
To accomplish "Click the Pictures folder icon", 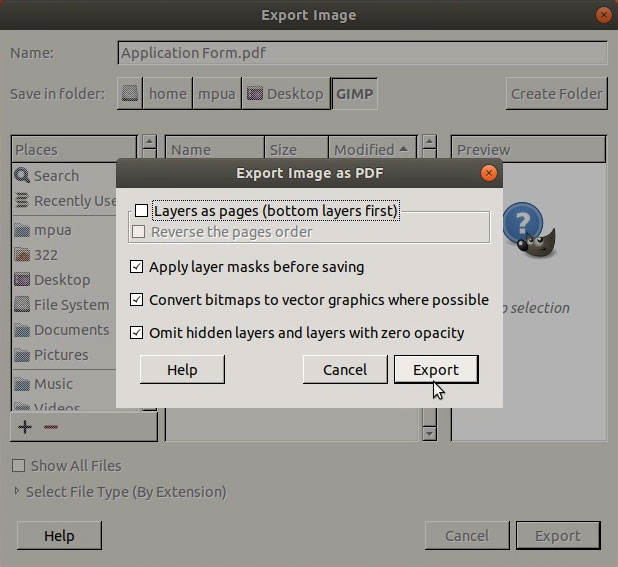I will click(22, 355).
